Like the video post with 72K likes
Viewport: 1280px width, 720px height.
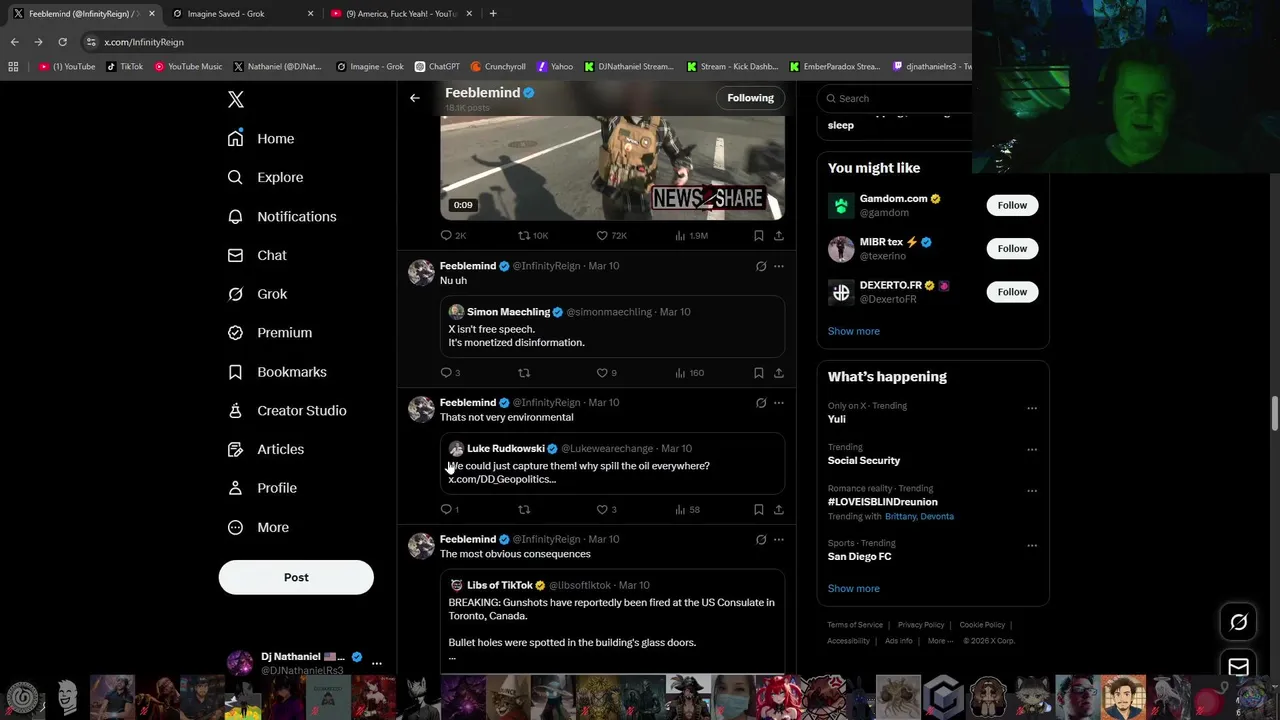coord(611,235)
